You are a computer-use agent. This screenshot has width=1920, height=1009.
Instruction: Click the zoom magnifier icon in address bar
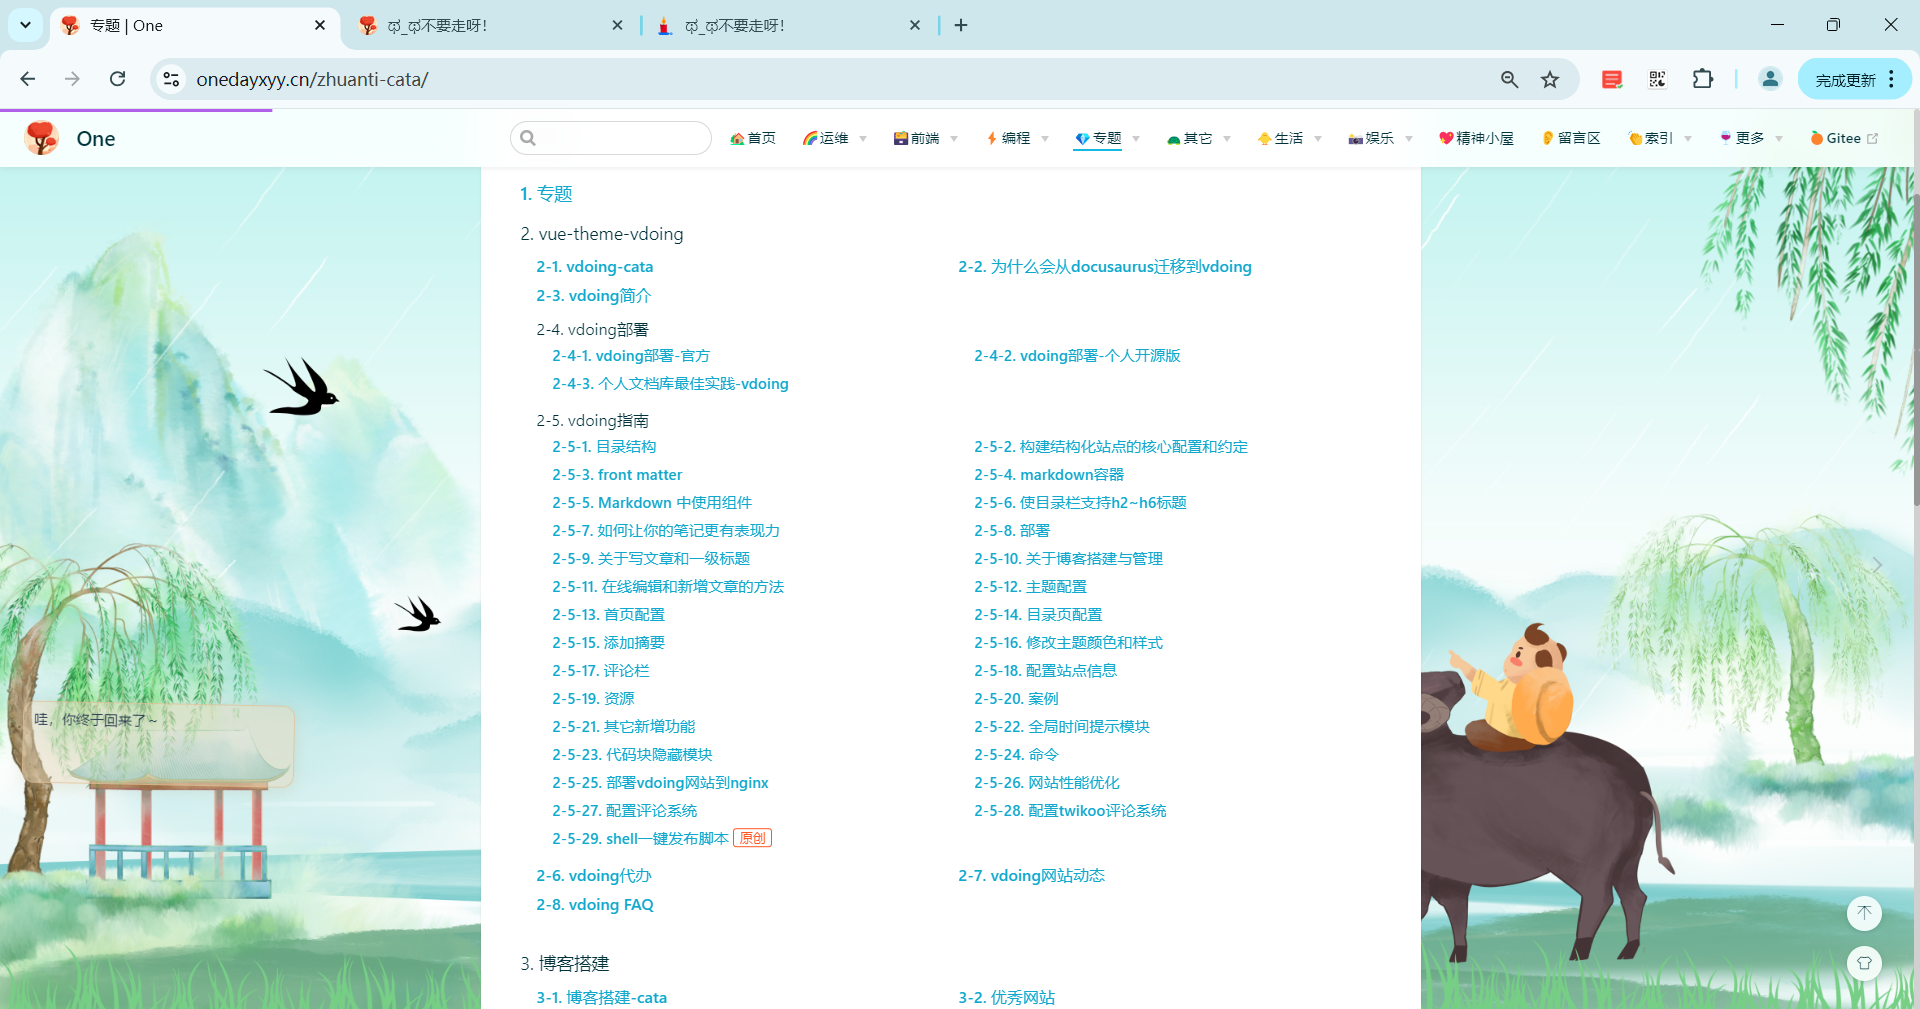click(1509, 79)
